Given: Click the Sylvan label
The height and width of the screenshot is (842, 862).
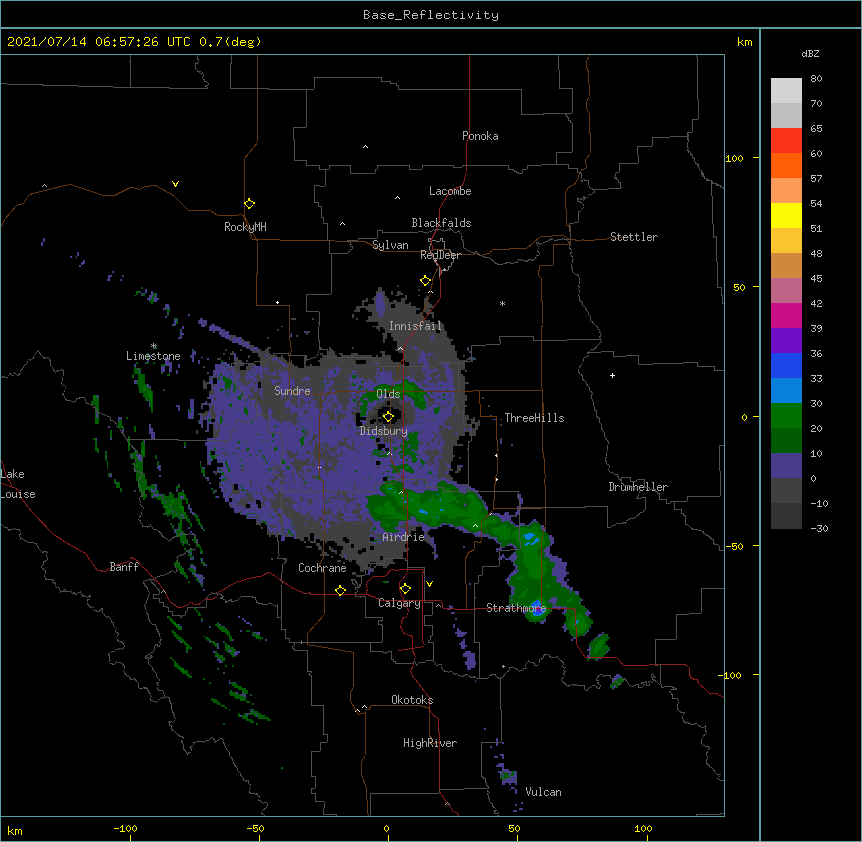Looking at the screenshot, I should tap(390, 245).
